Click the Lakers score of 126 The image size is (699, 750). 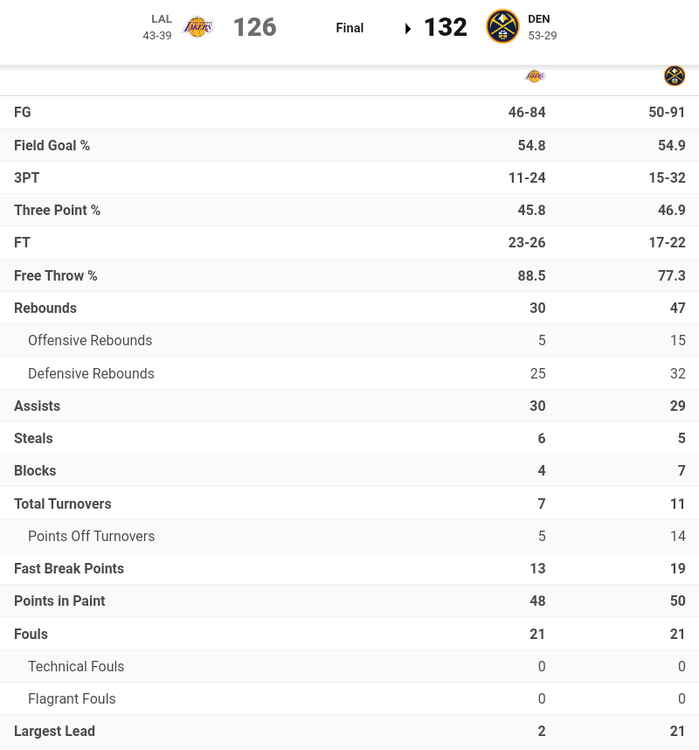(x=254, y=27)
